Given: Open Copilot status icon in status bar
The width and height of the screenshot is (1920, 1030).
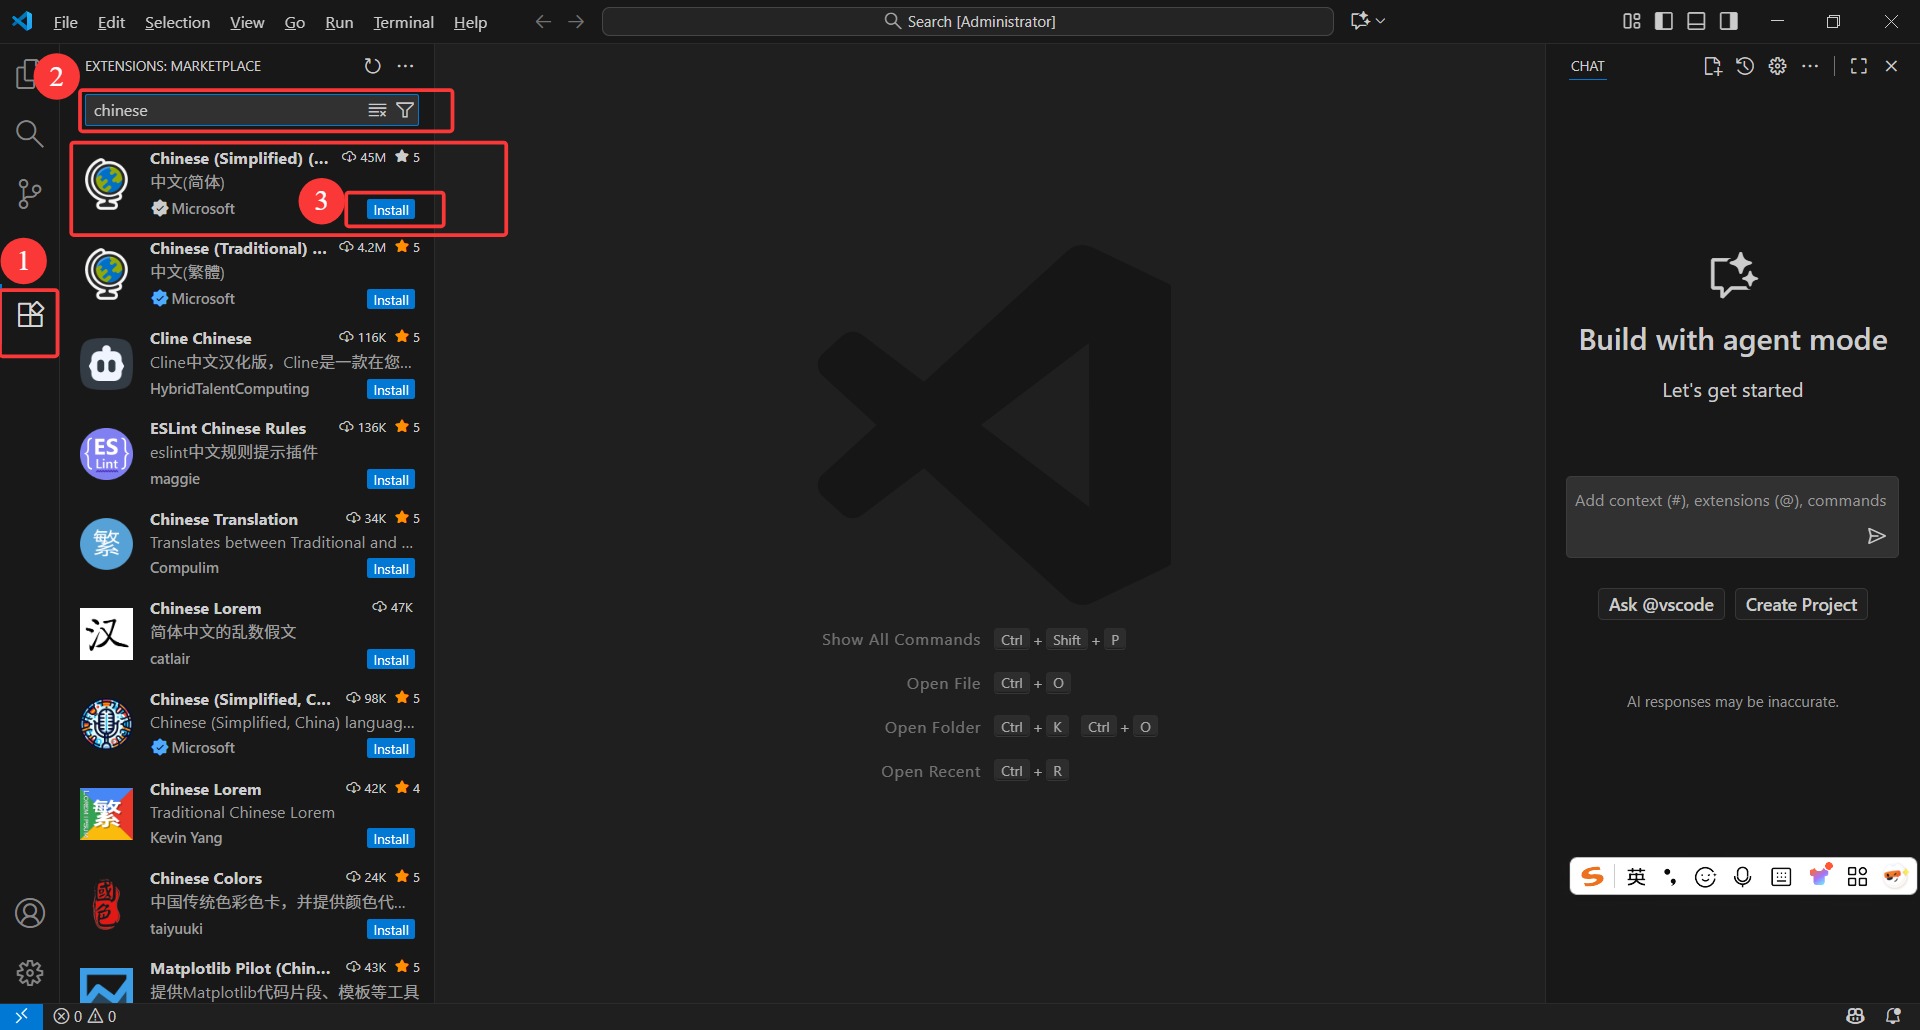Looking at the screenshot, I should (1855, 1016).
